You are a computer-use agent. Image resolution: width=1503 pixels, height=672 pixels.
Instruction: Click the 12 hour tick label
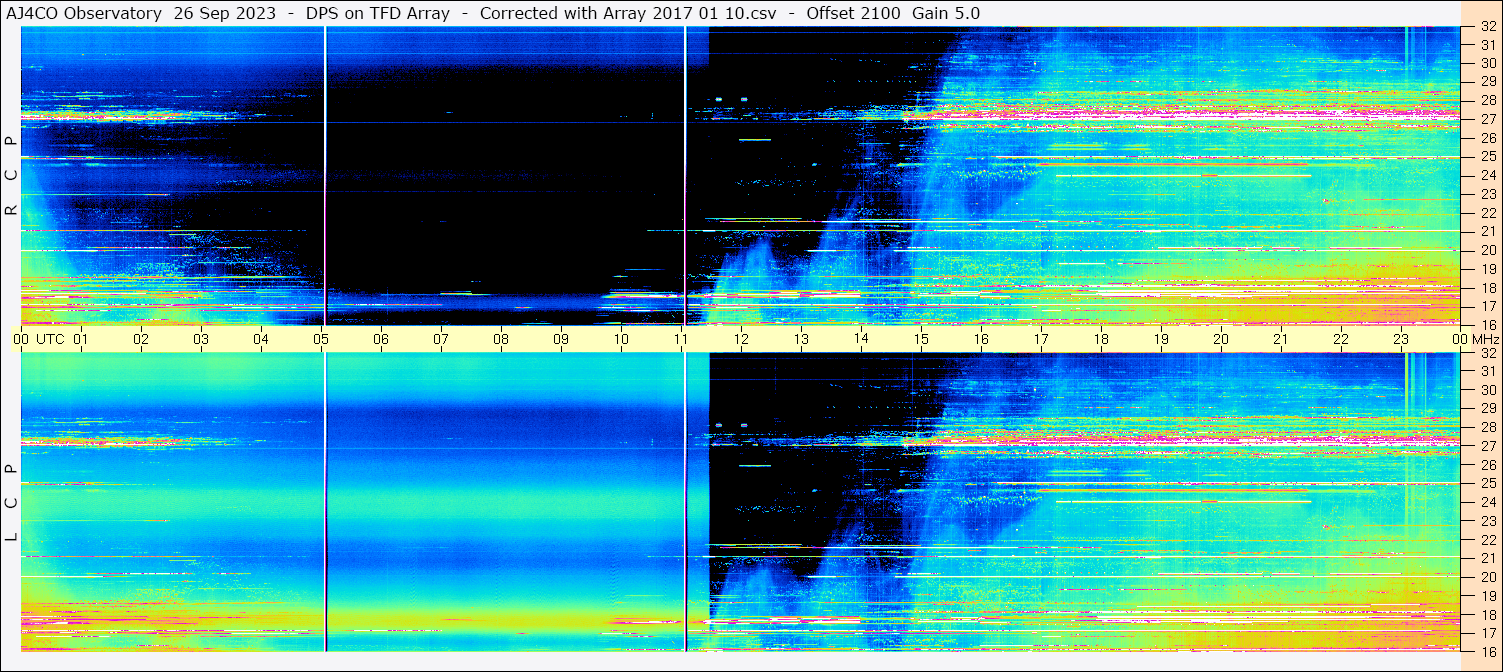[741, 339]
